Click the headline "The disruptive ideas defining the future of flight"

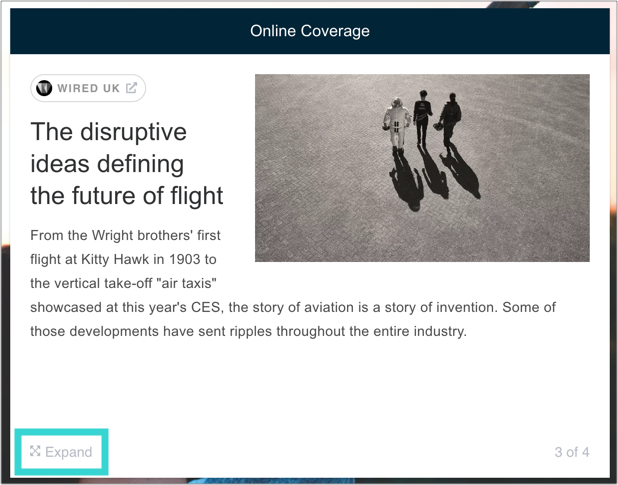(127, 164)
